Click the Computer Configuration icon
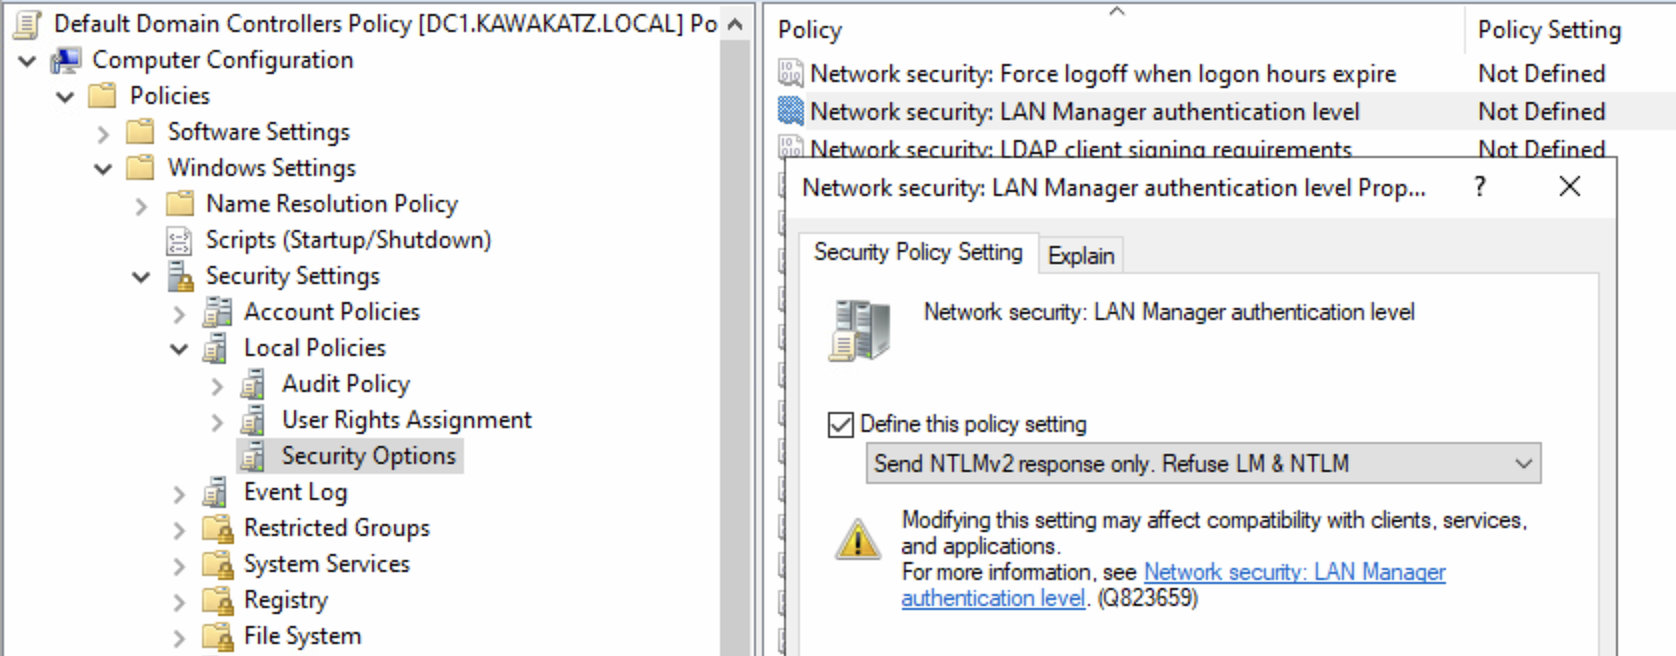The height and width of the screenshot is (656, 1676). [66, 60]
